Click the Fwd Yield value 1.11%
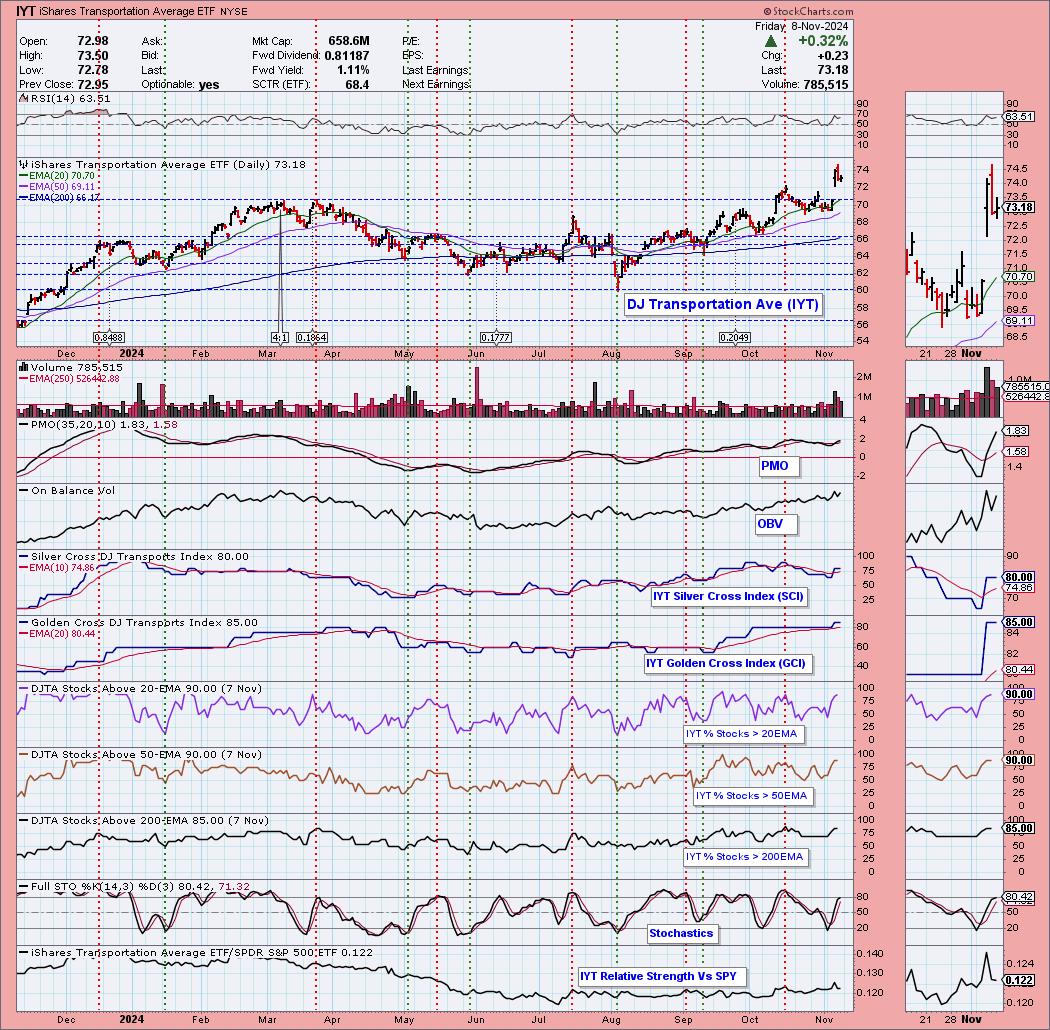Screen dimensions: 1050x1030 [x=352, y=70]
